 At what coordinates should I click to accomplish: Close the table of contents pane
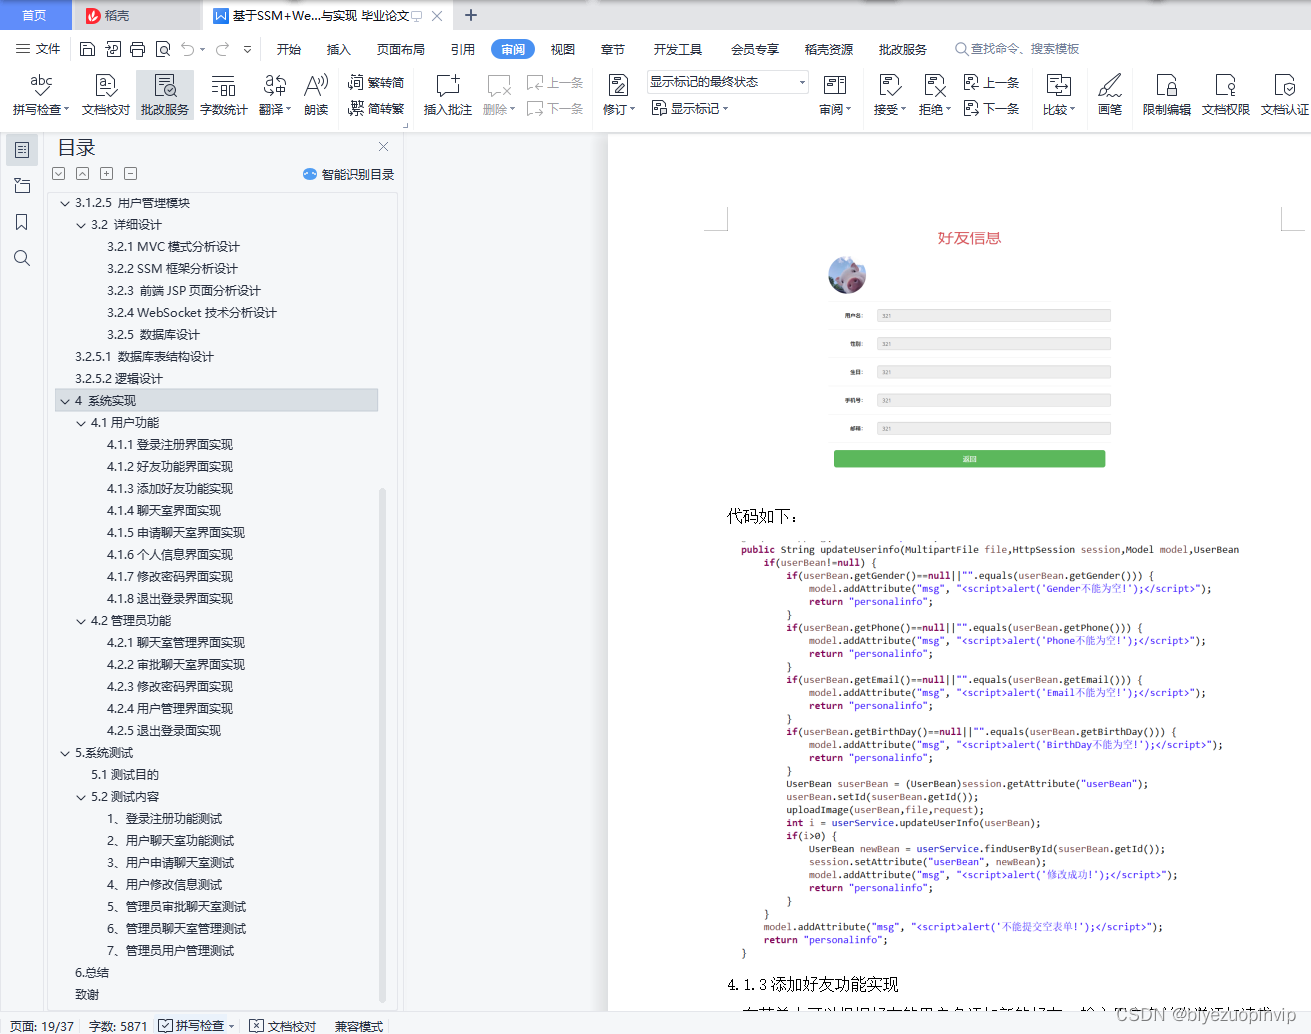coord(383,147)
